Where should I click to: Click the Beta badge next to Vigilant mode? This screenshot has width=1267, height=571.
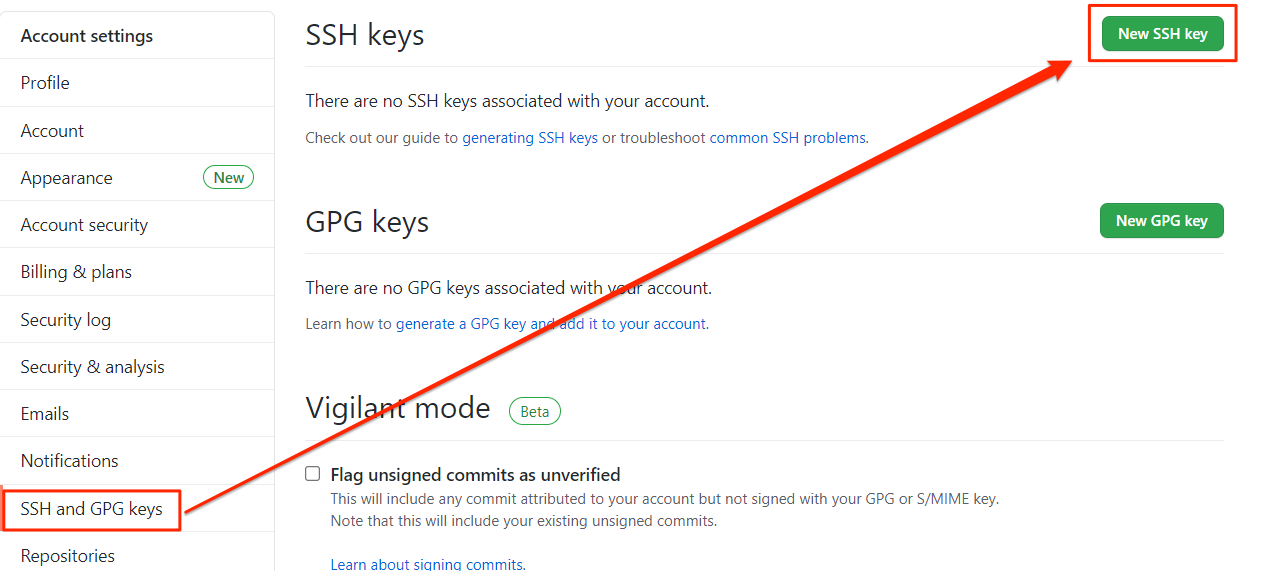point(535,412)
